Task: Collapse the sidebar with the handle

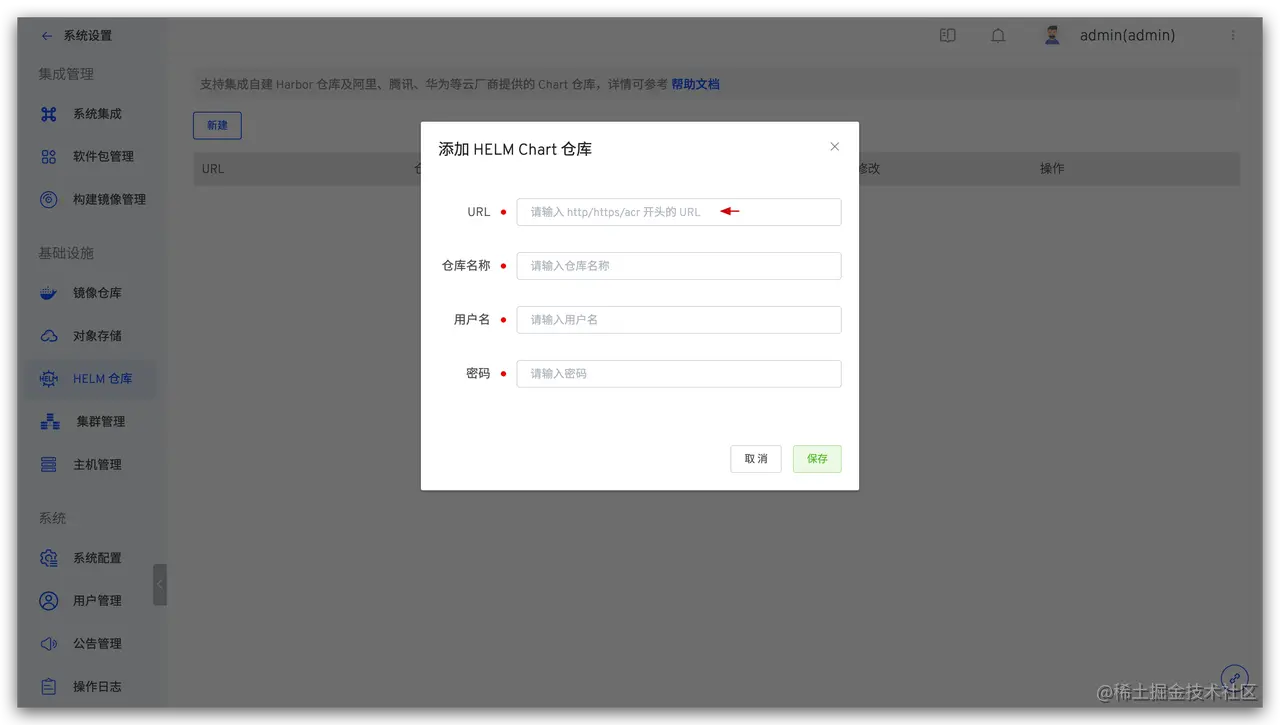Action: tap(160, 584)
